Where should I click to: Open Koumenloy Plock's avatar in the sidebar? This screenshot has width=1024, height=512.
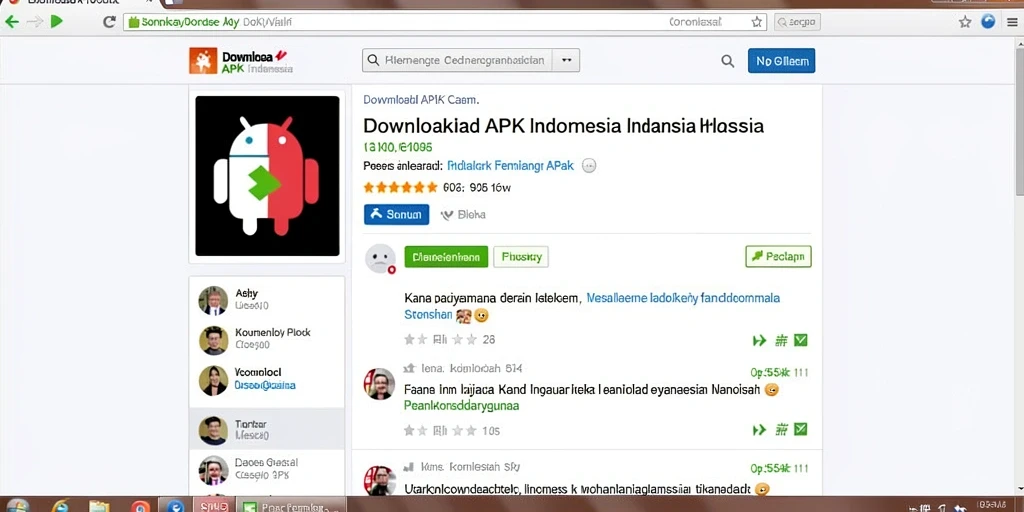(213, 340)
